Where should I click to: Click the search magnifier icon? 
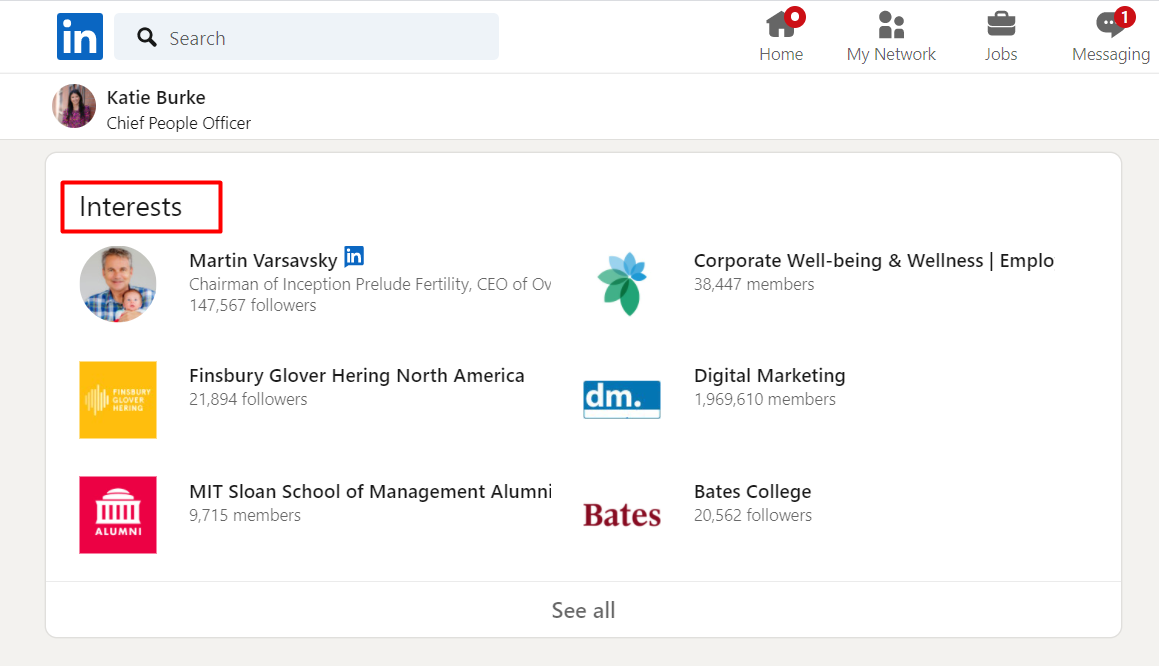pos(147,37)
